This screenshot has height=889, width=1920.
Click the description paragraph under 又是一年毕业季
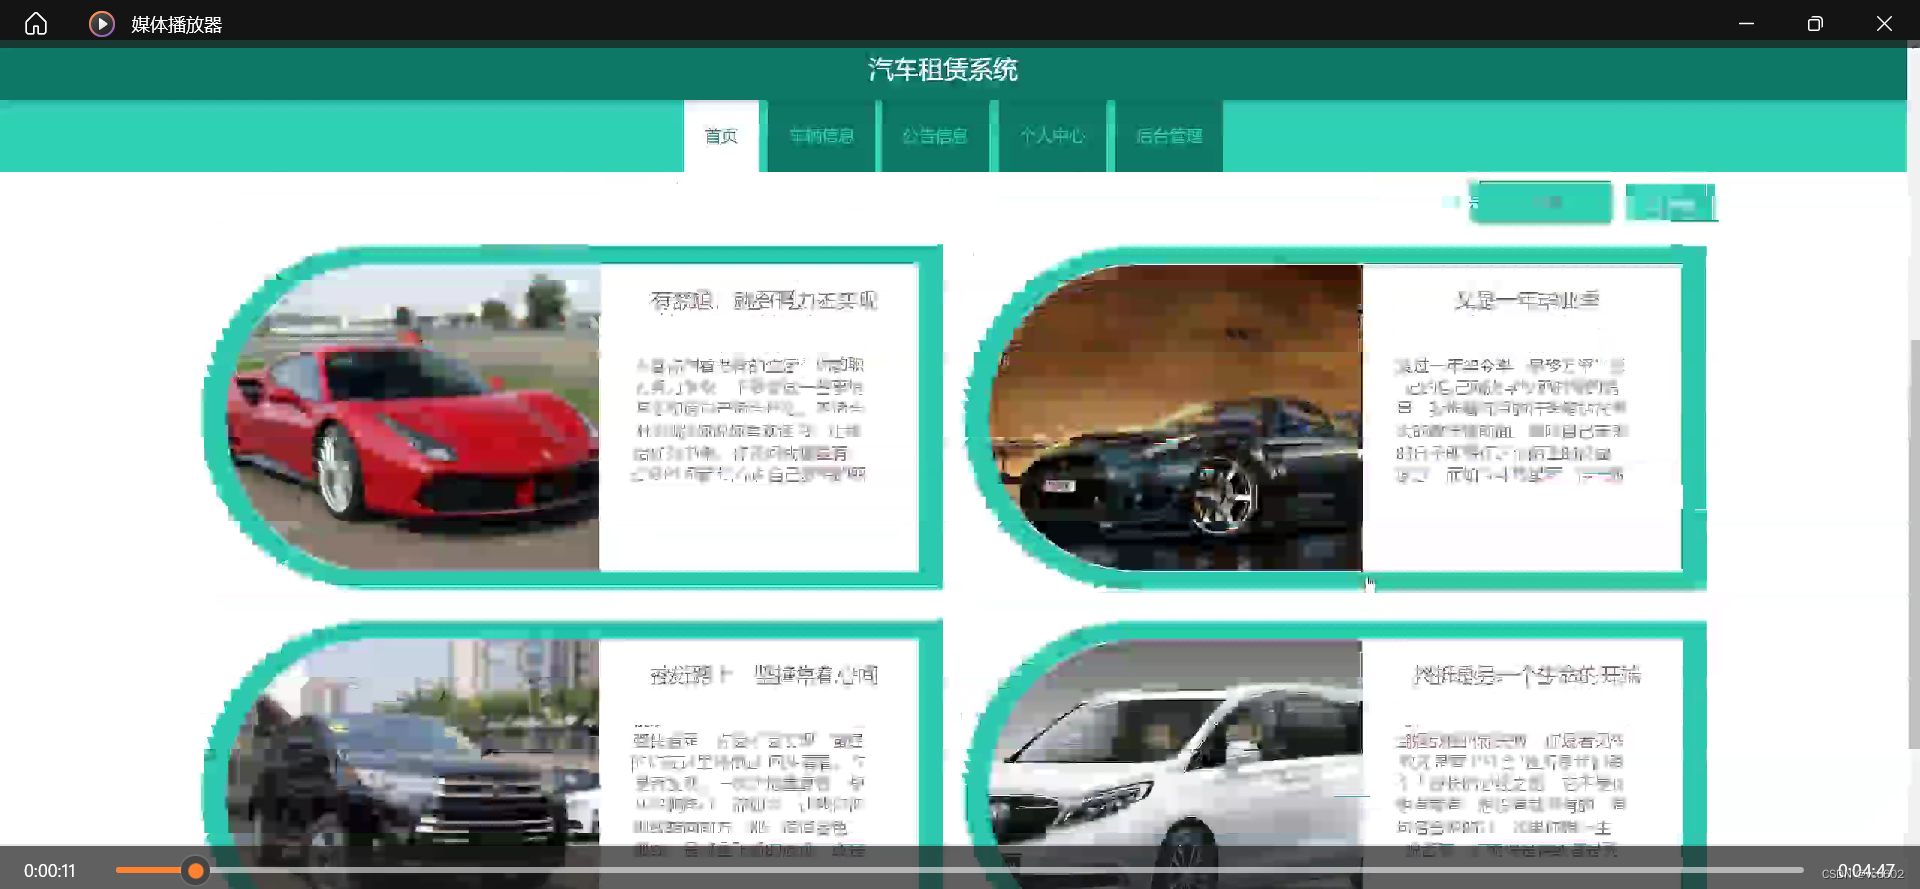(1511, 420)
